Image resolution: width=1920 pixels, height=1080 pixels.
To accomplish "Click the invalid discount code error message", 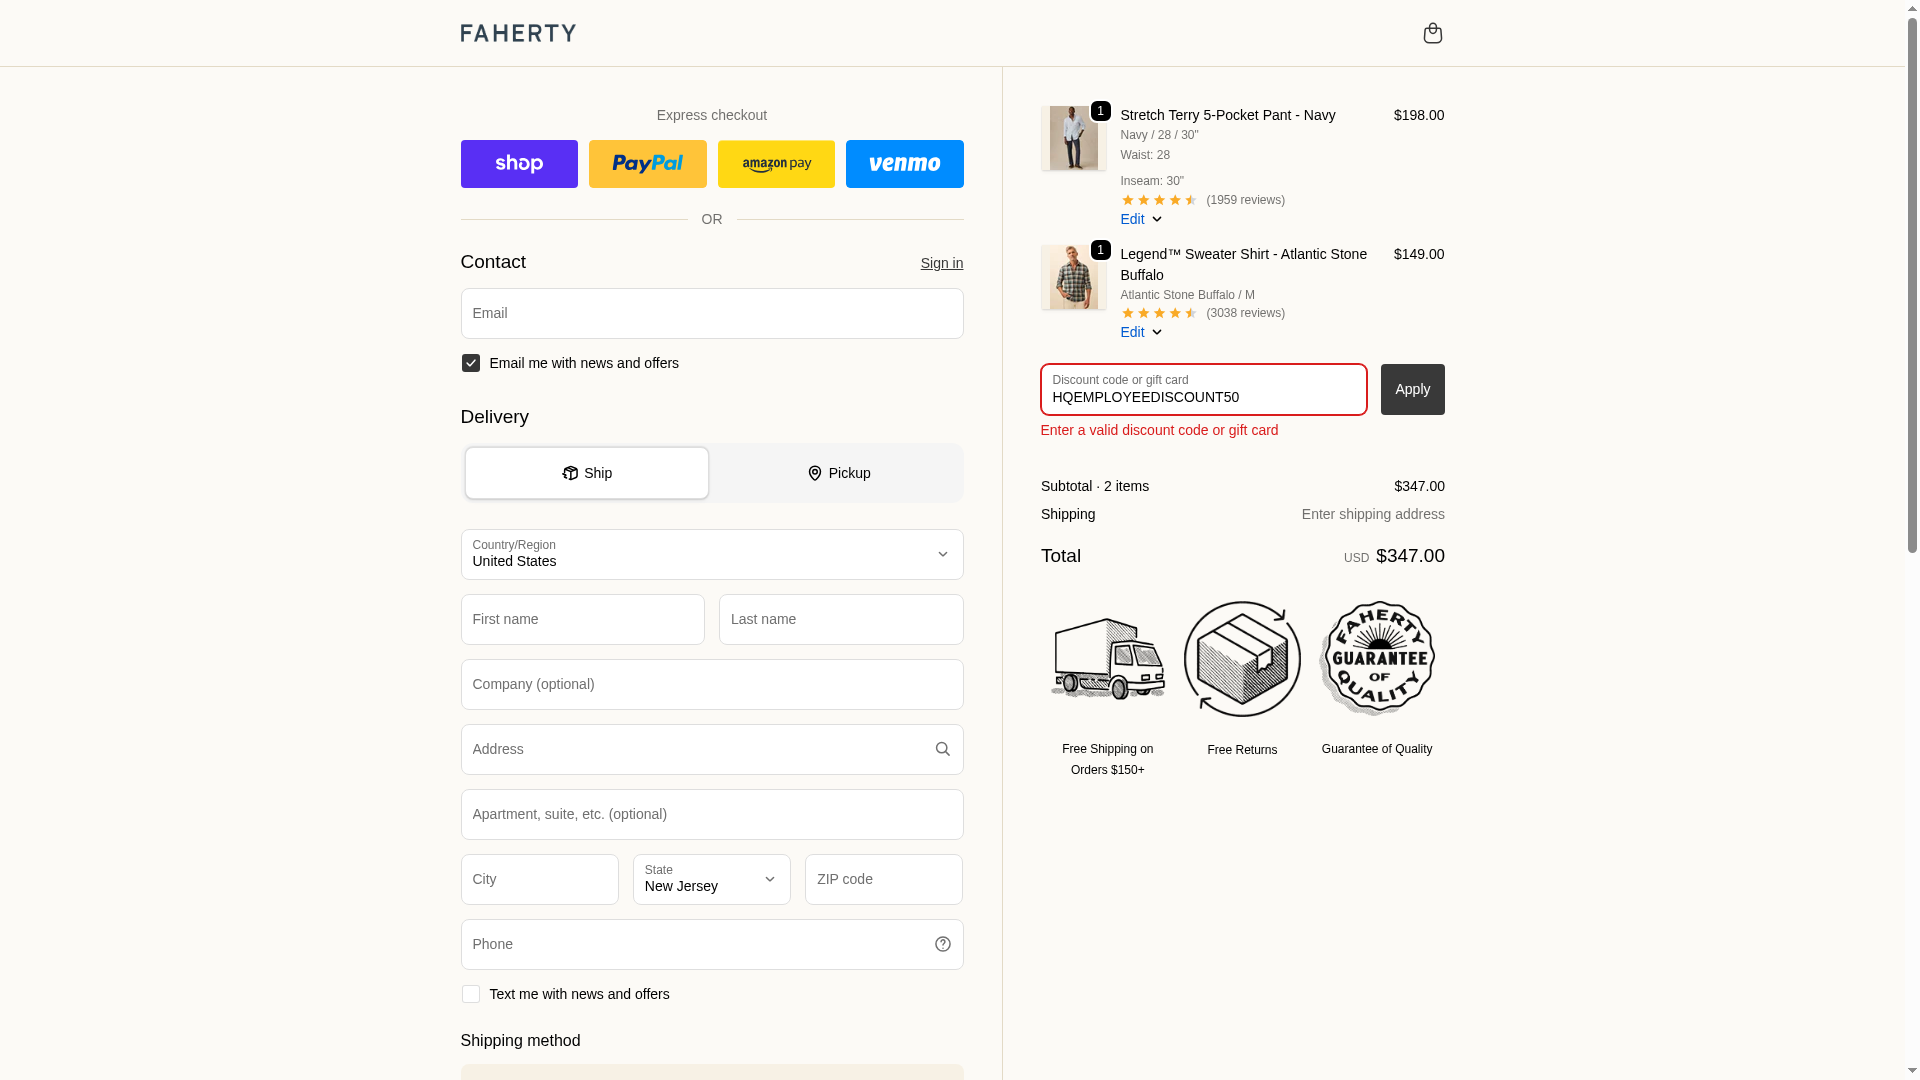I will [1159, 430].
